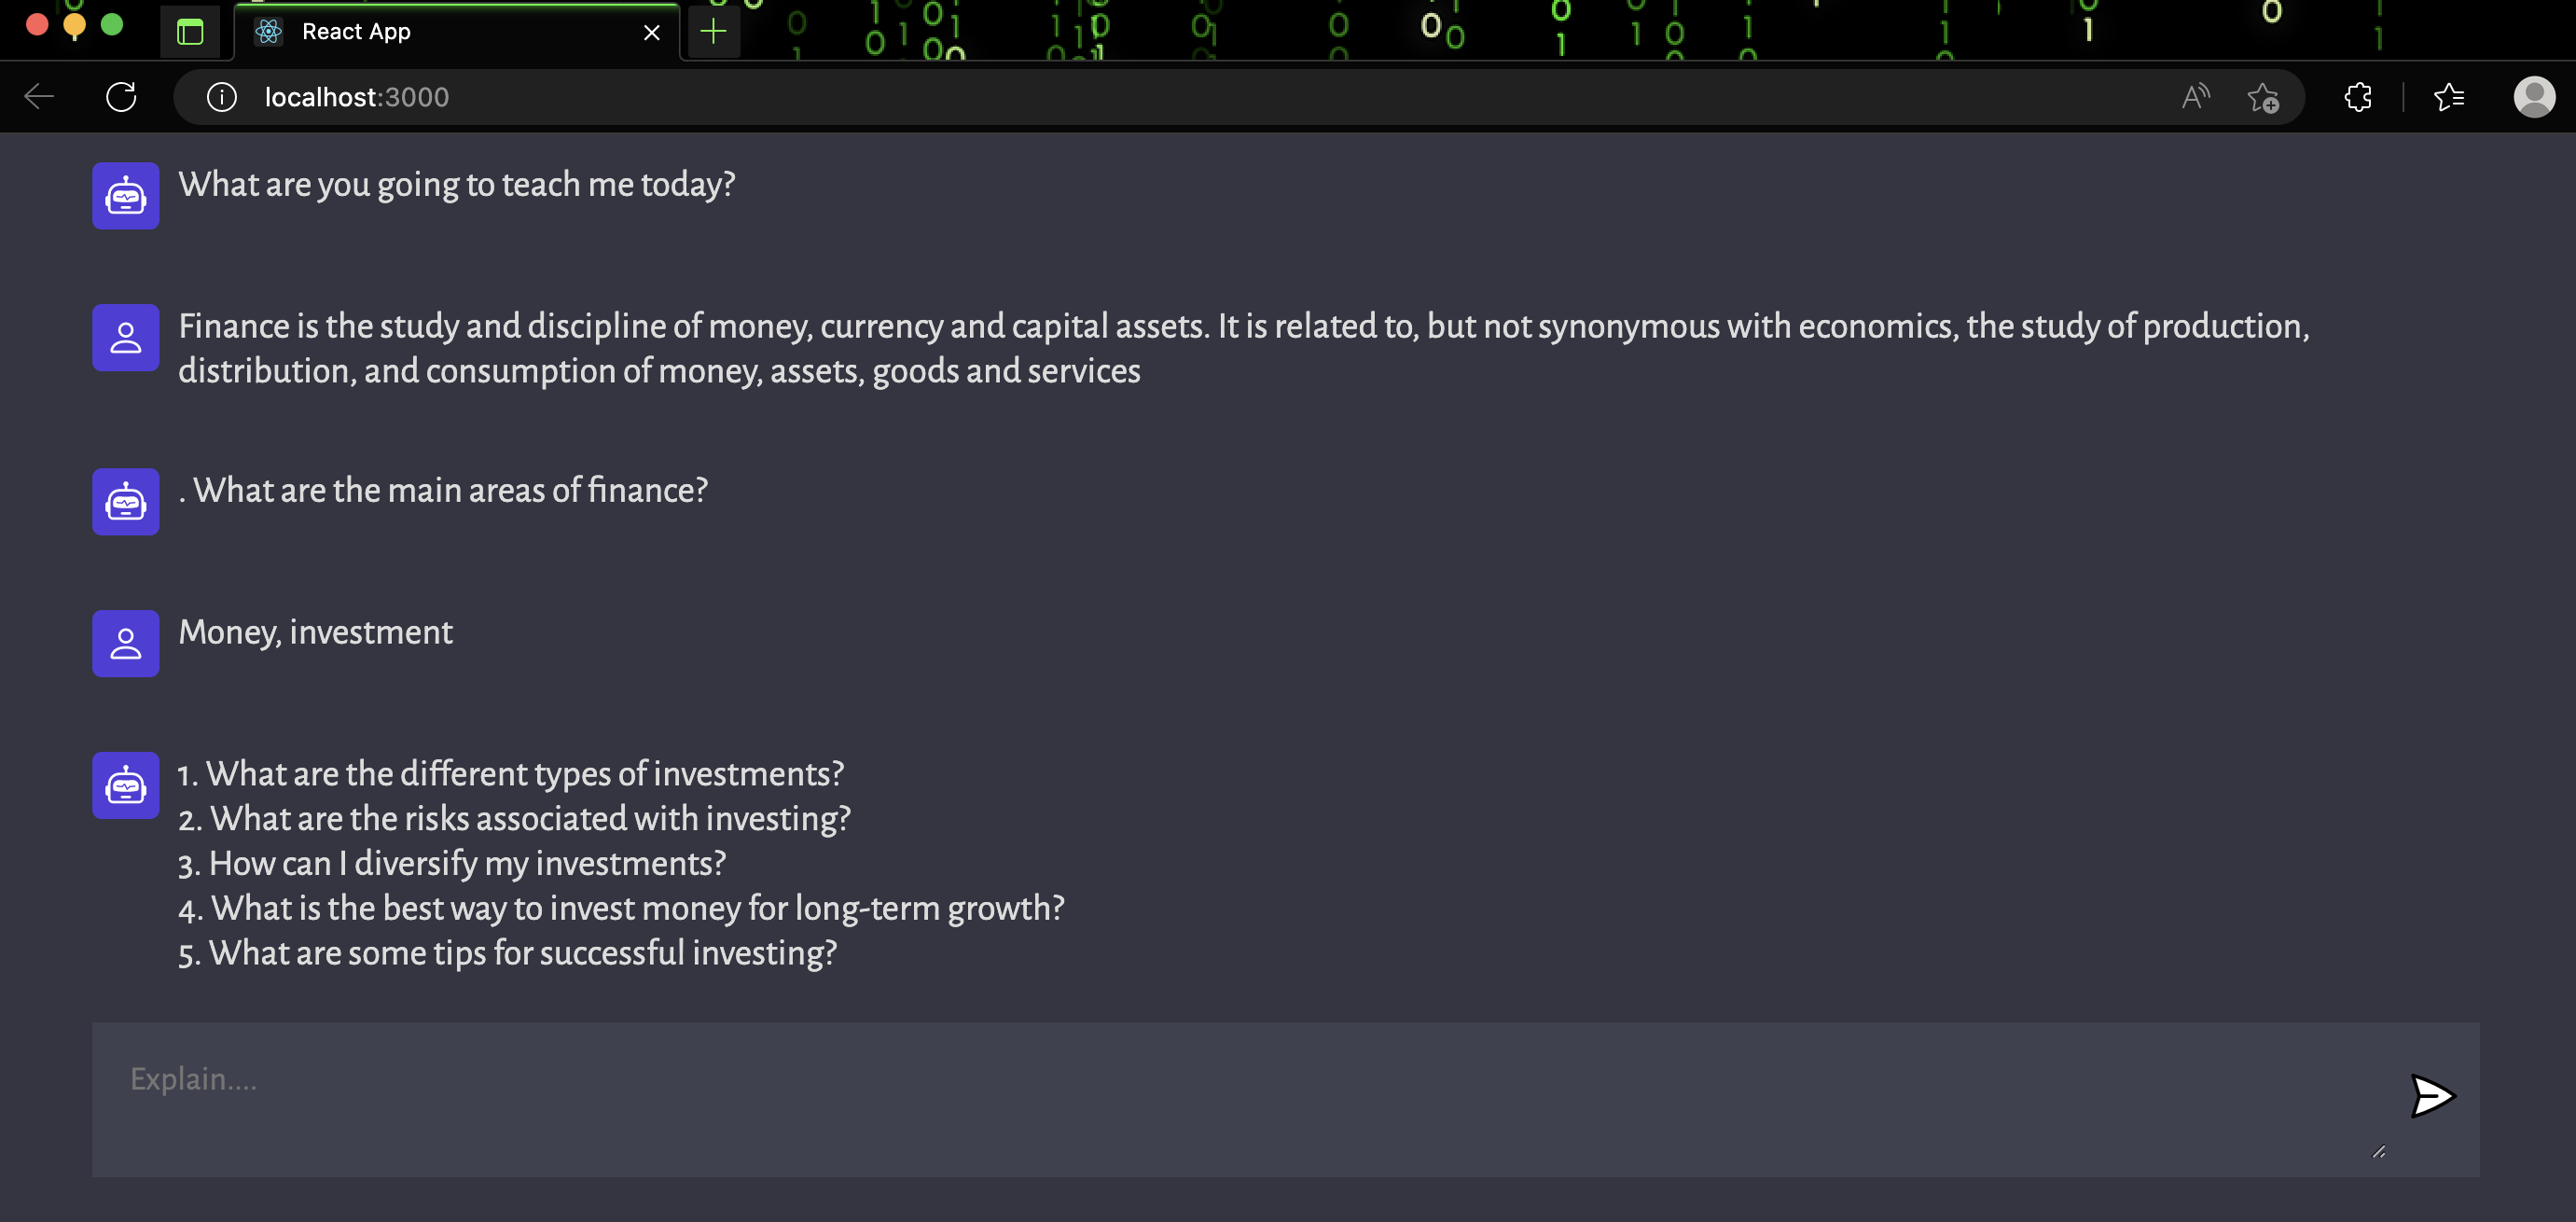Open browser extensions puzzle icon

2358,97
